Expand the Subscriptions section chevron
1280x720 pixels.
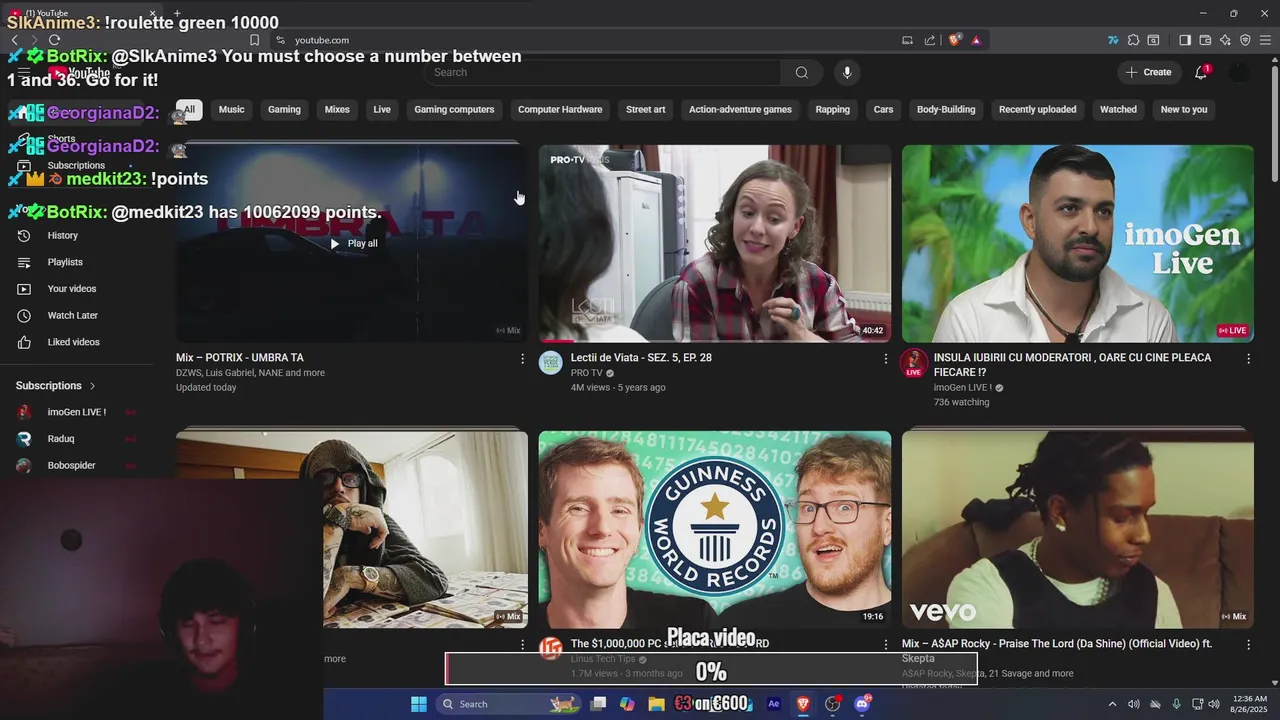pos(92,386)
